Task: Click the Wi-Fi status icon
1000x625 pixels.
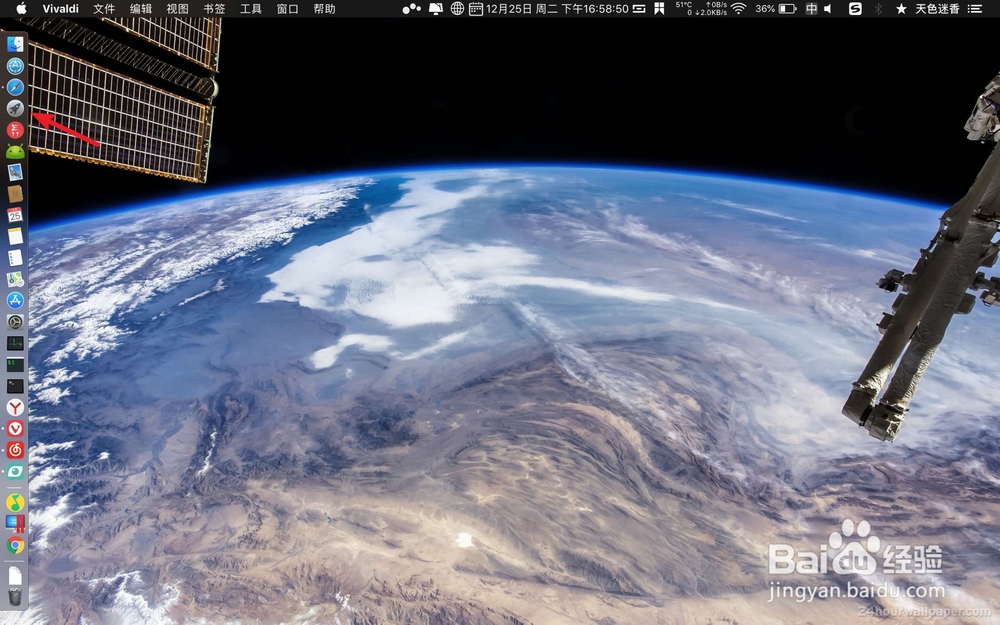Action: pos(739,9)
